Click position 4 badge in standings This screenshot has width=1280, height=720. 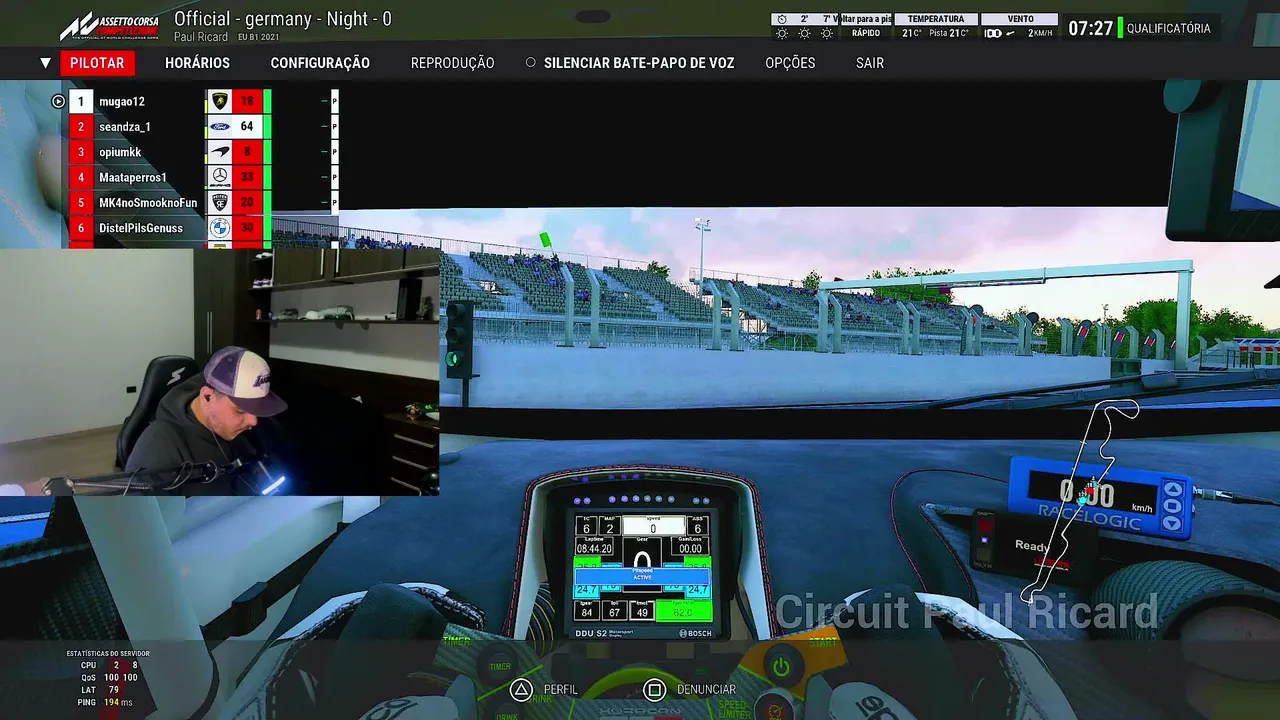(x=81, y=177)
